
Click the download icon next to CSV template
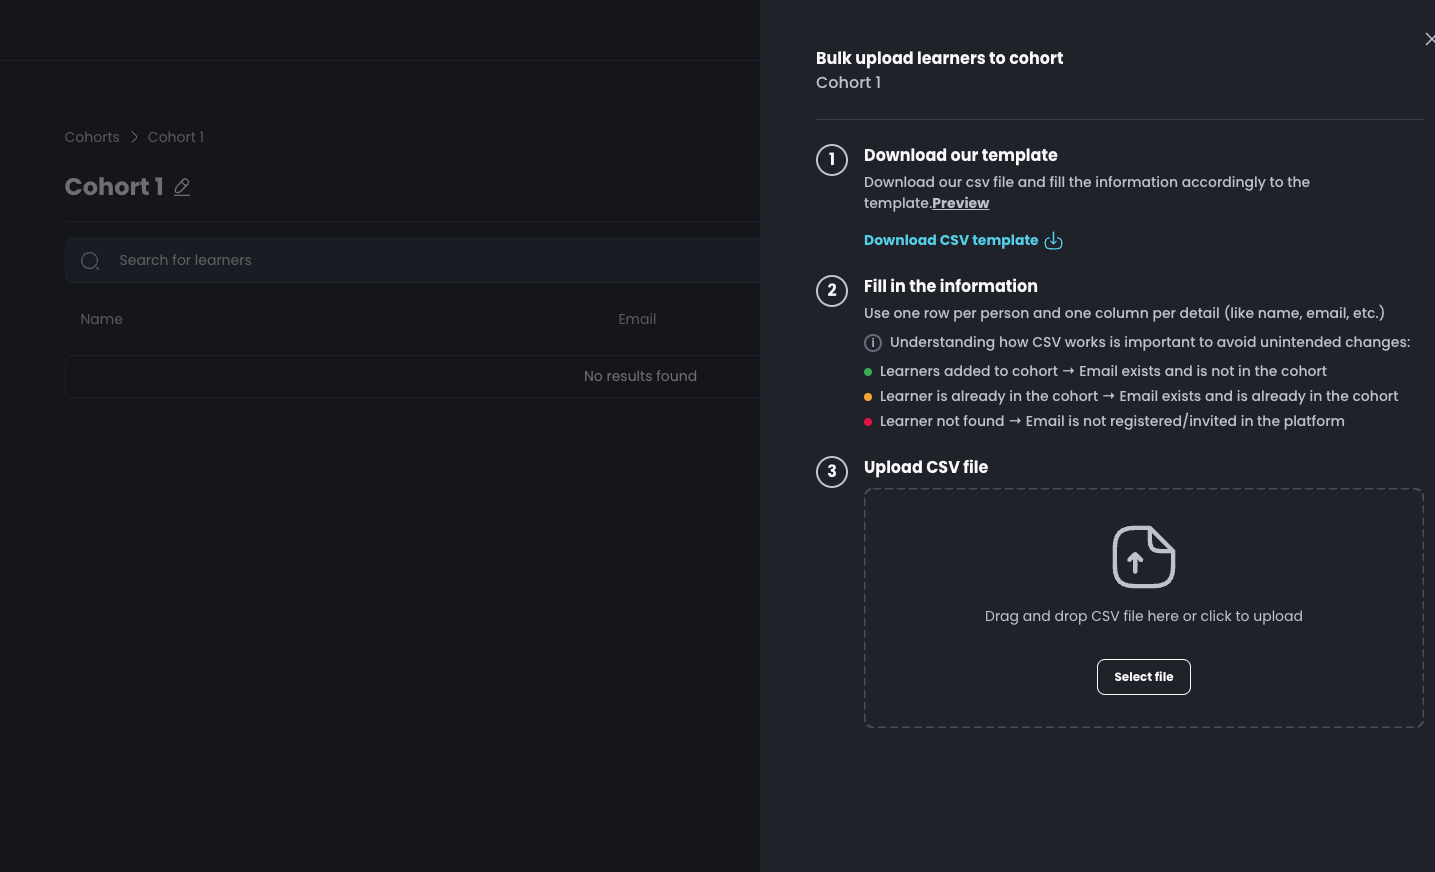pyautogui.click(x=1053, y=241)
